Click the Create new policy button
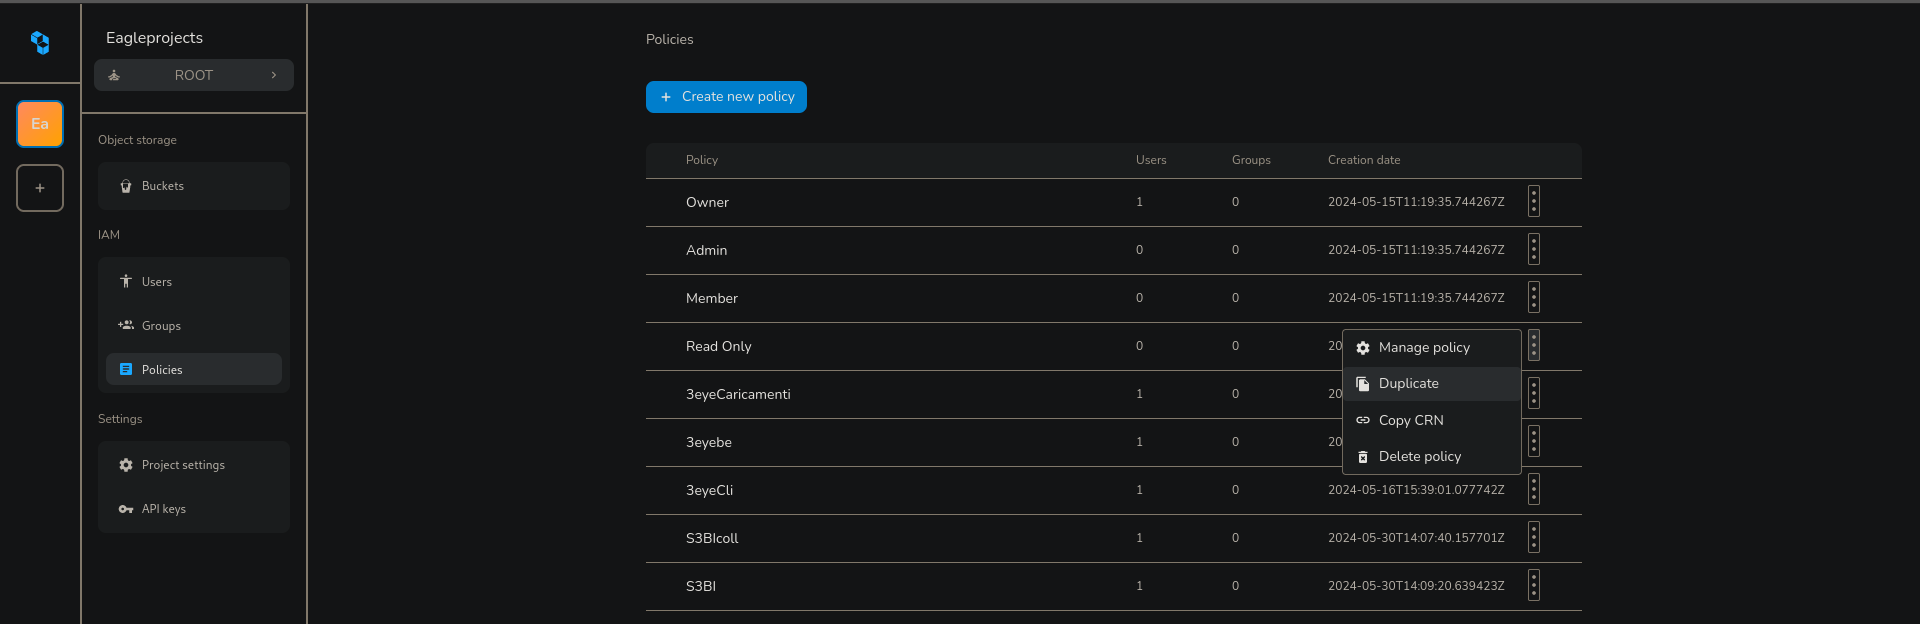 pos(726,97)
